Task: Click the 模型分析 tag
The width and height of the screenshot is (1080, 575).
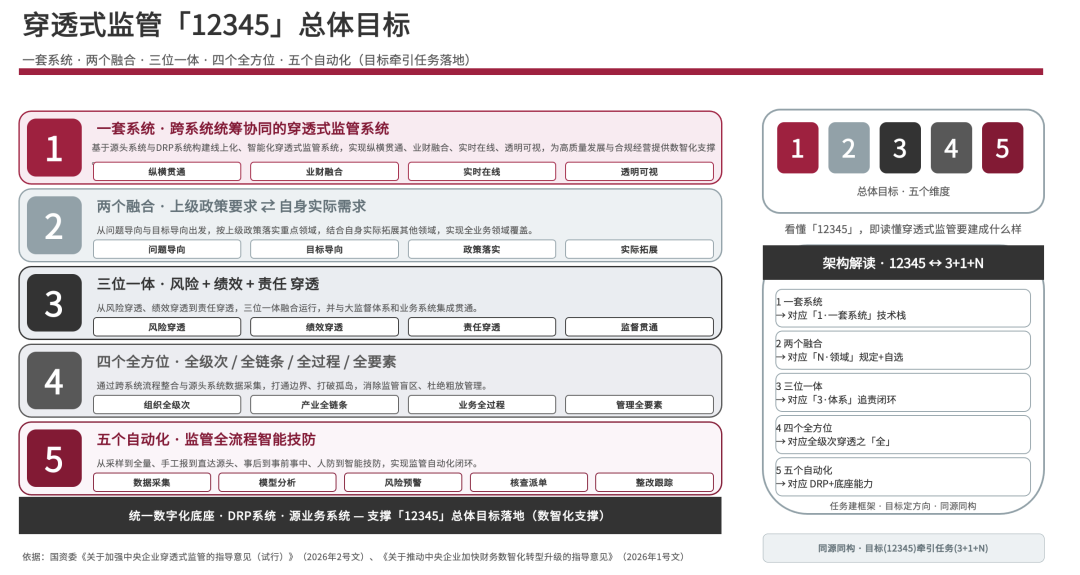Action: coord(278,483)
